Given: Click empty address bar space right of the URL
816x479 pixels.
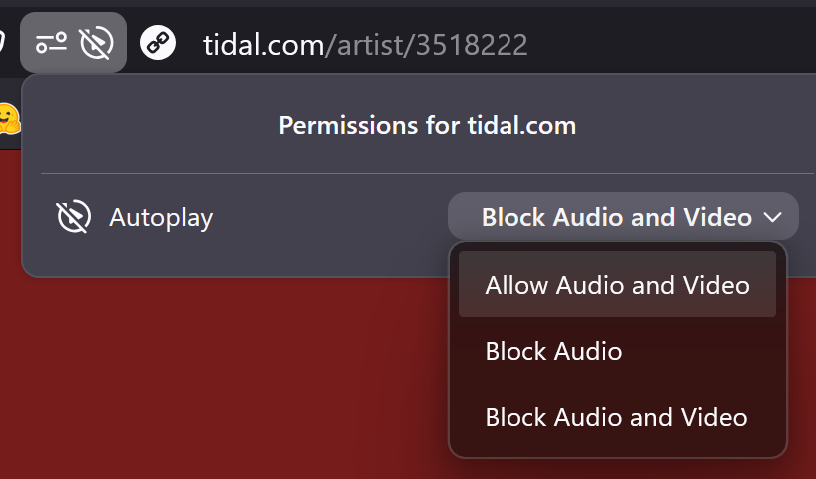Looking at the screenshot, I should [671, 44].
